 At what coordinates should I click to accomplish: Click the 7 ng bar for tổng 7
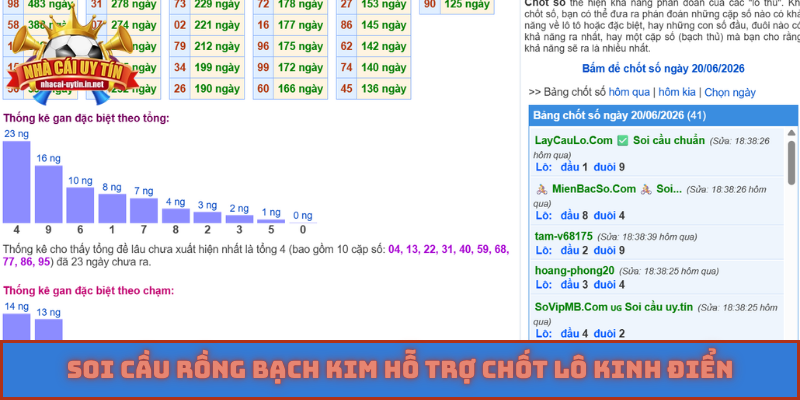coord(143,210)
